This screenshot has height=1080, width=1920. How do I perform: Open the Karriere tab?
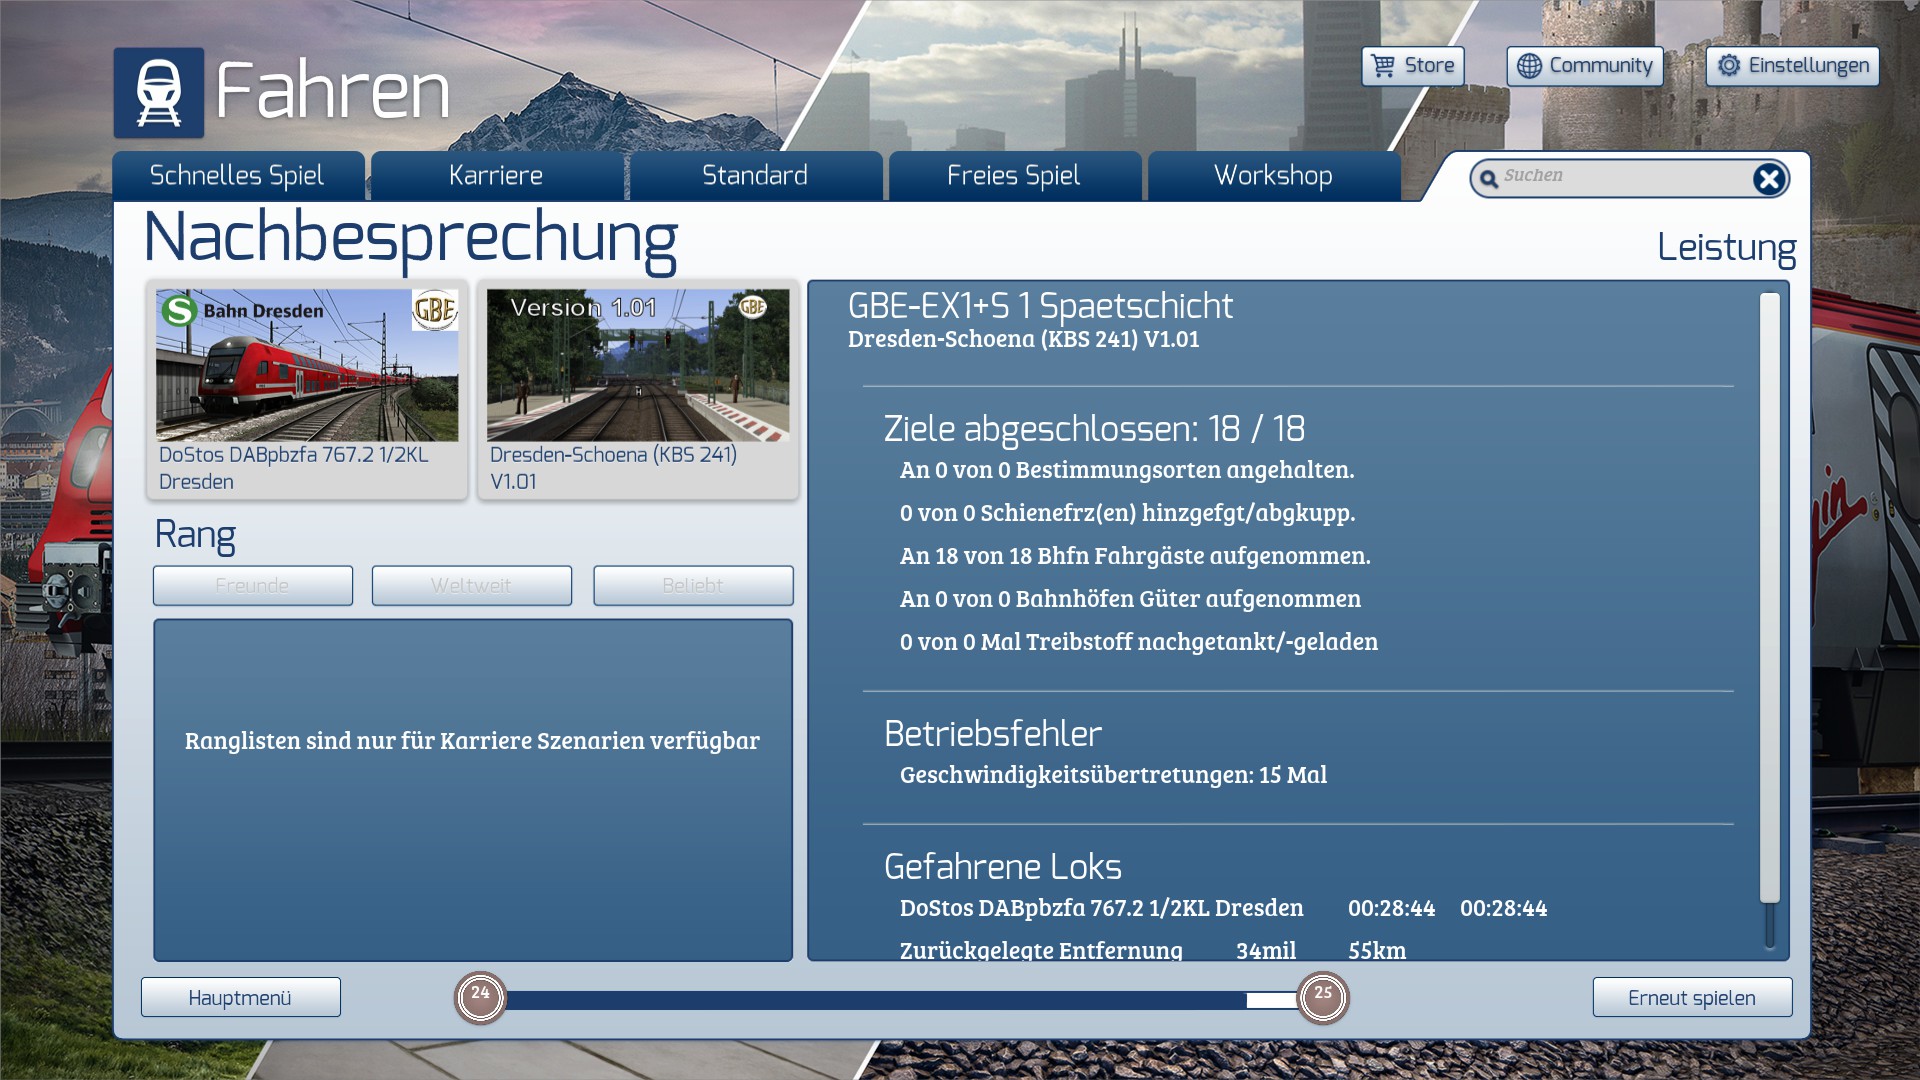(x=496, y=176)
